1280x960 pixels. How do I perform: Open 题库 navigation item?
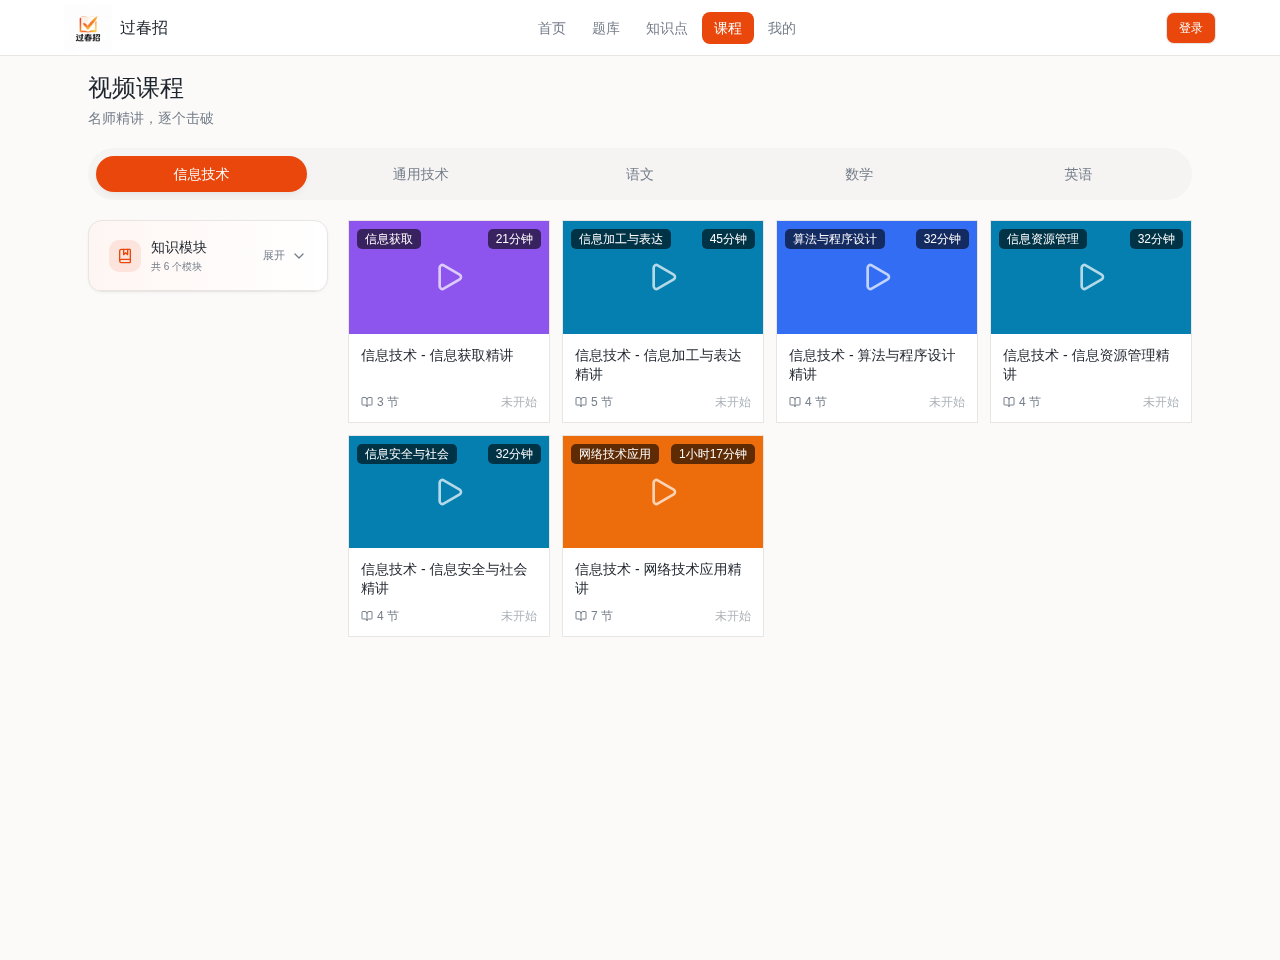click(x=606, y=28)
